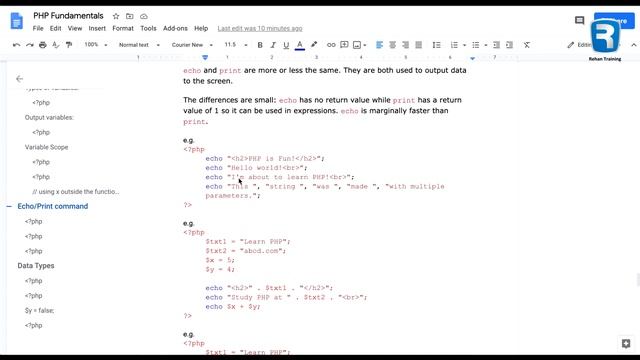This screenshot has width=640, height=360.
Task: Open the image options dropdown arrow
Action: point(365,45)
